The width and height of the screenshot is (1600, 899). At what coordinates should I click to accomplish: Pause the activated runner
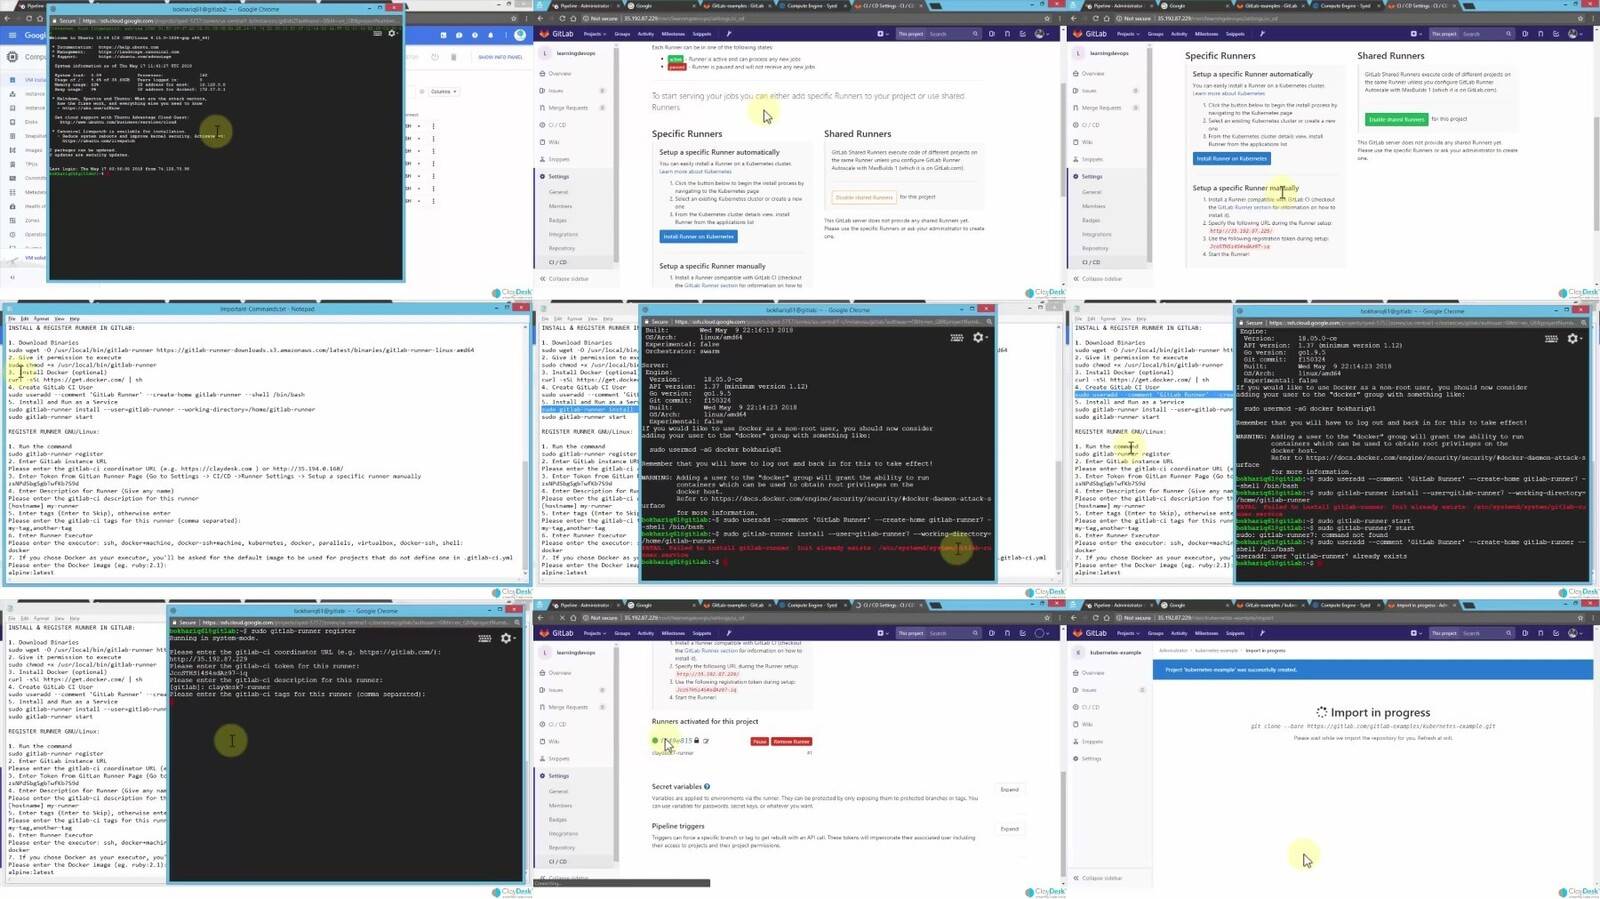click(759, 741)
